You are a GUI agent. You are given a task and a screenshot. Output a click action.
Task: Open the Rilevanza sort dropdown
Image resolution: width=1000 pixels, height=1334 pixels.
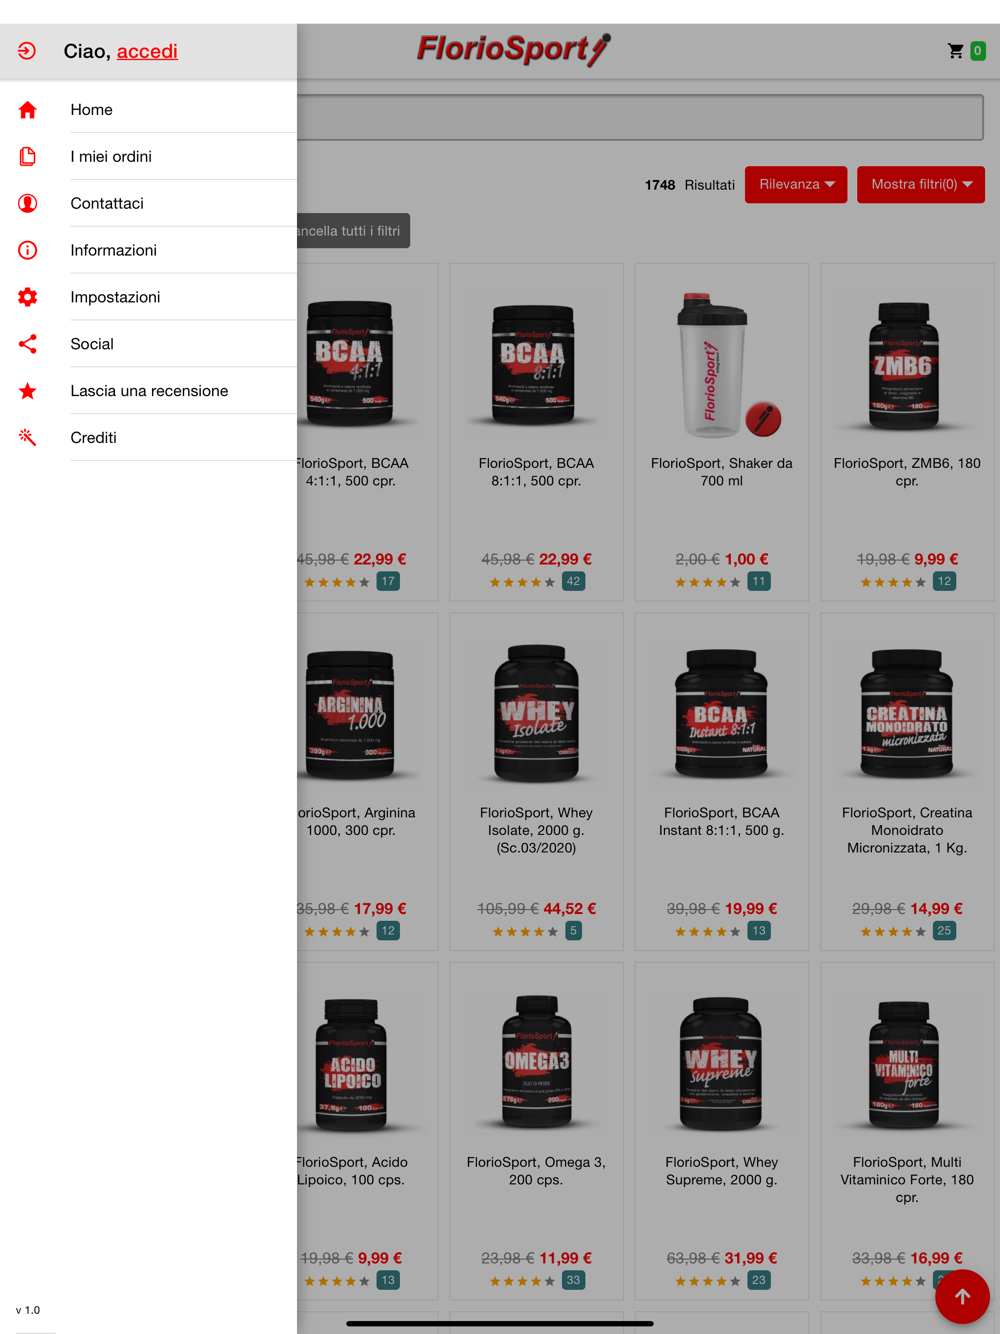796,184
